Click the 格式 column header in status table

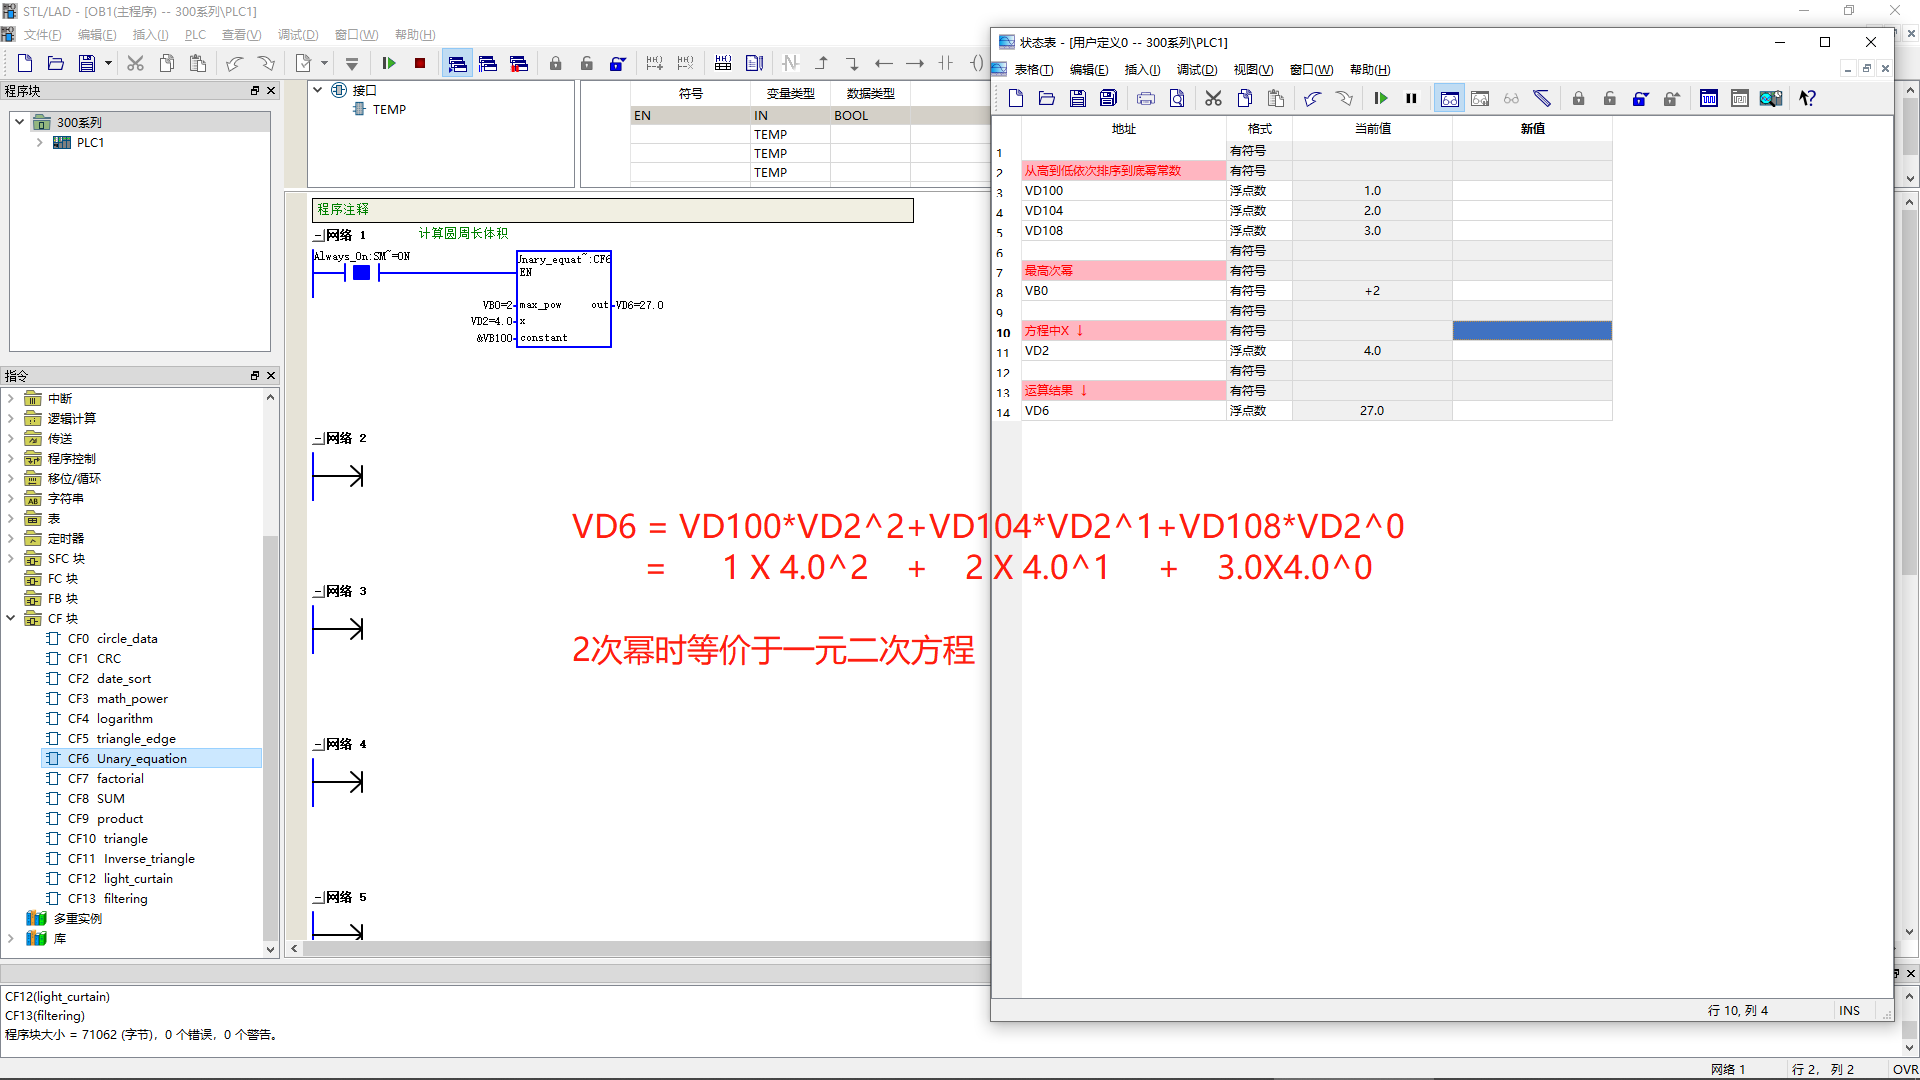1259,129
